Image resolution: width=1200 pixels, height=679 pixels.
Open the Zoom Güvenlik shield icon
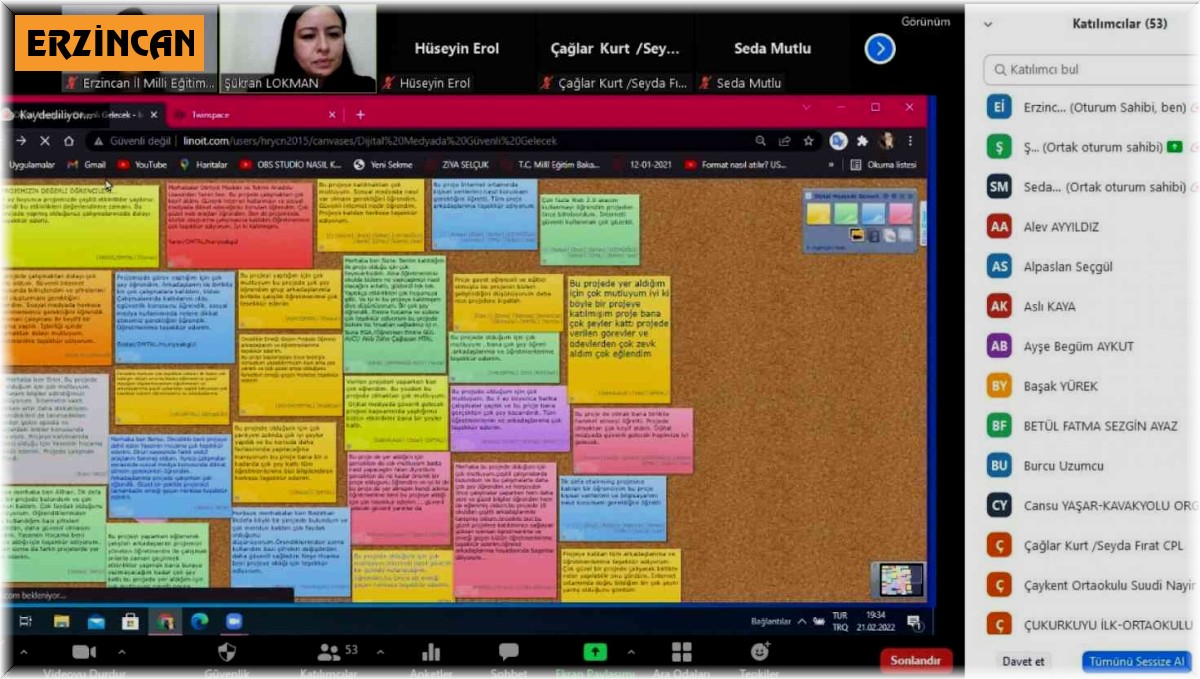[x=227, y=653]
